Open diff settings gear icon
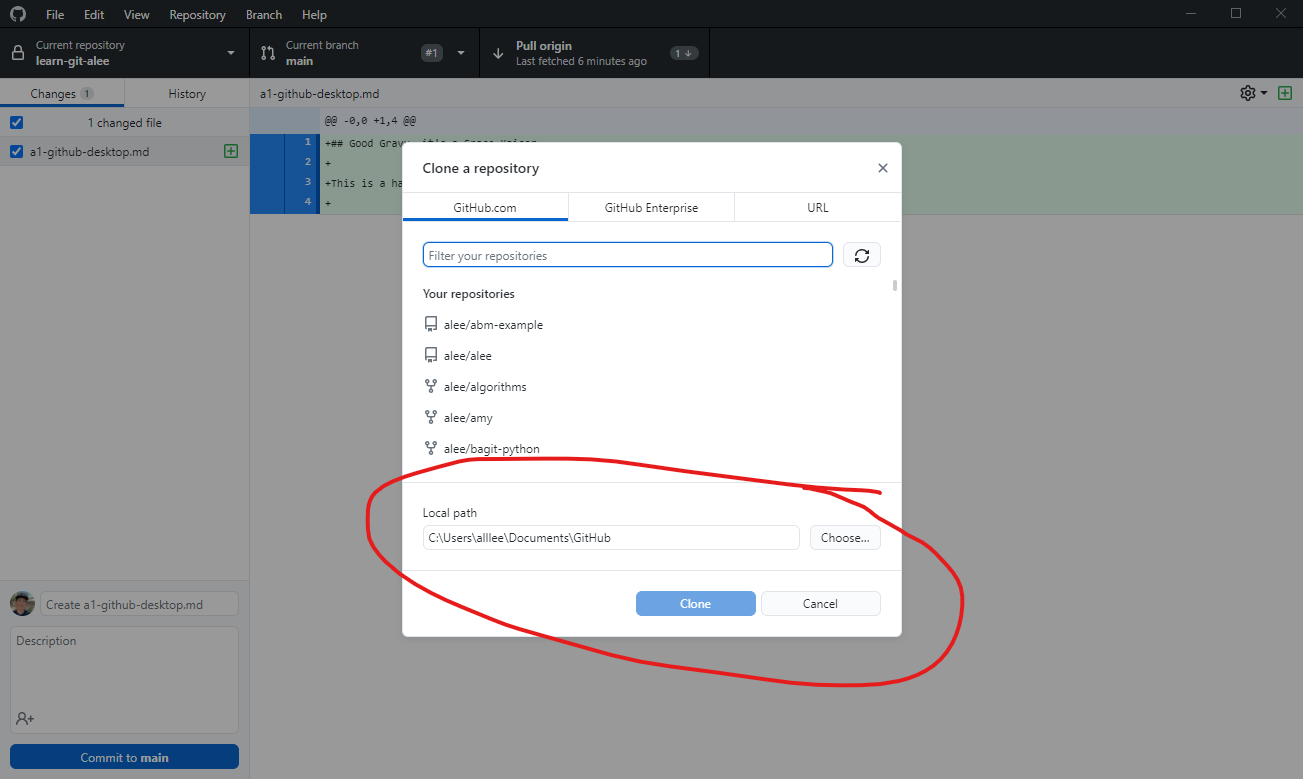 point(1248,93)
